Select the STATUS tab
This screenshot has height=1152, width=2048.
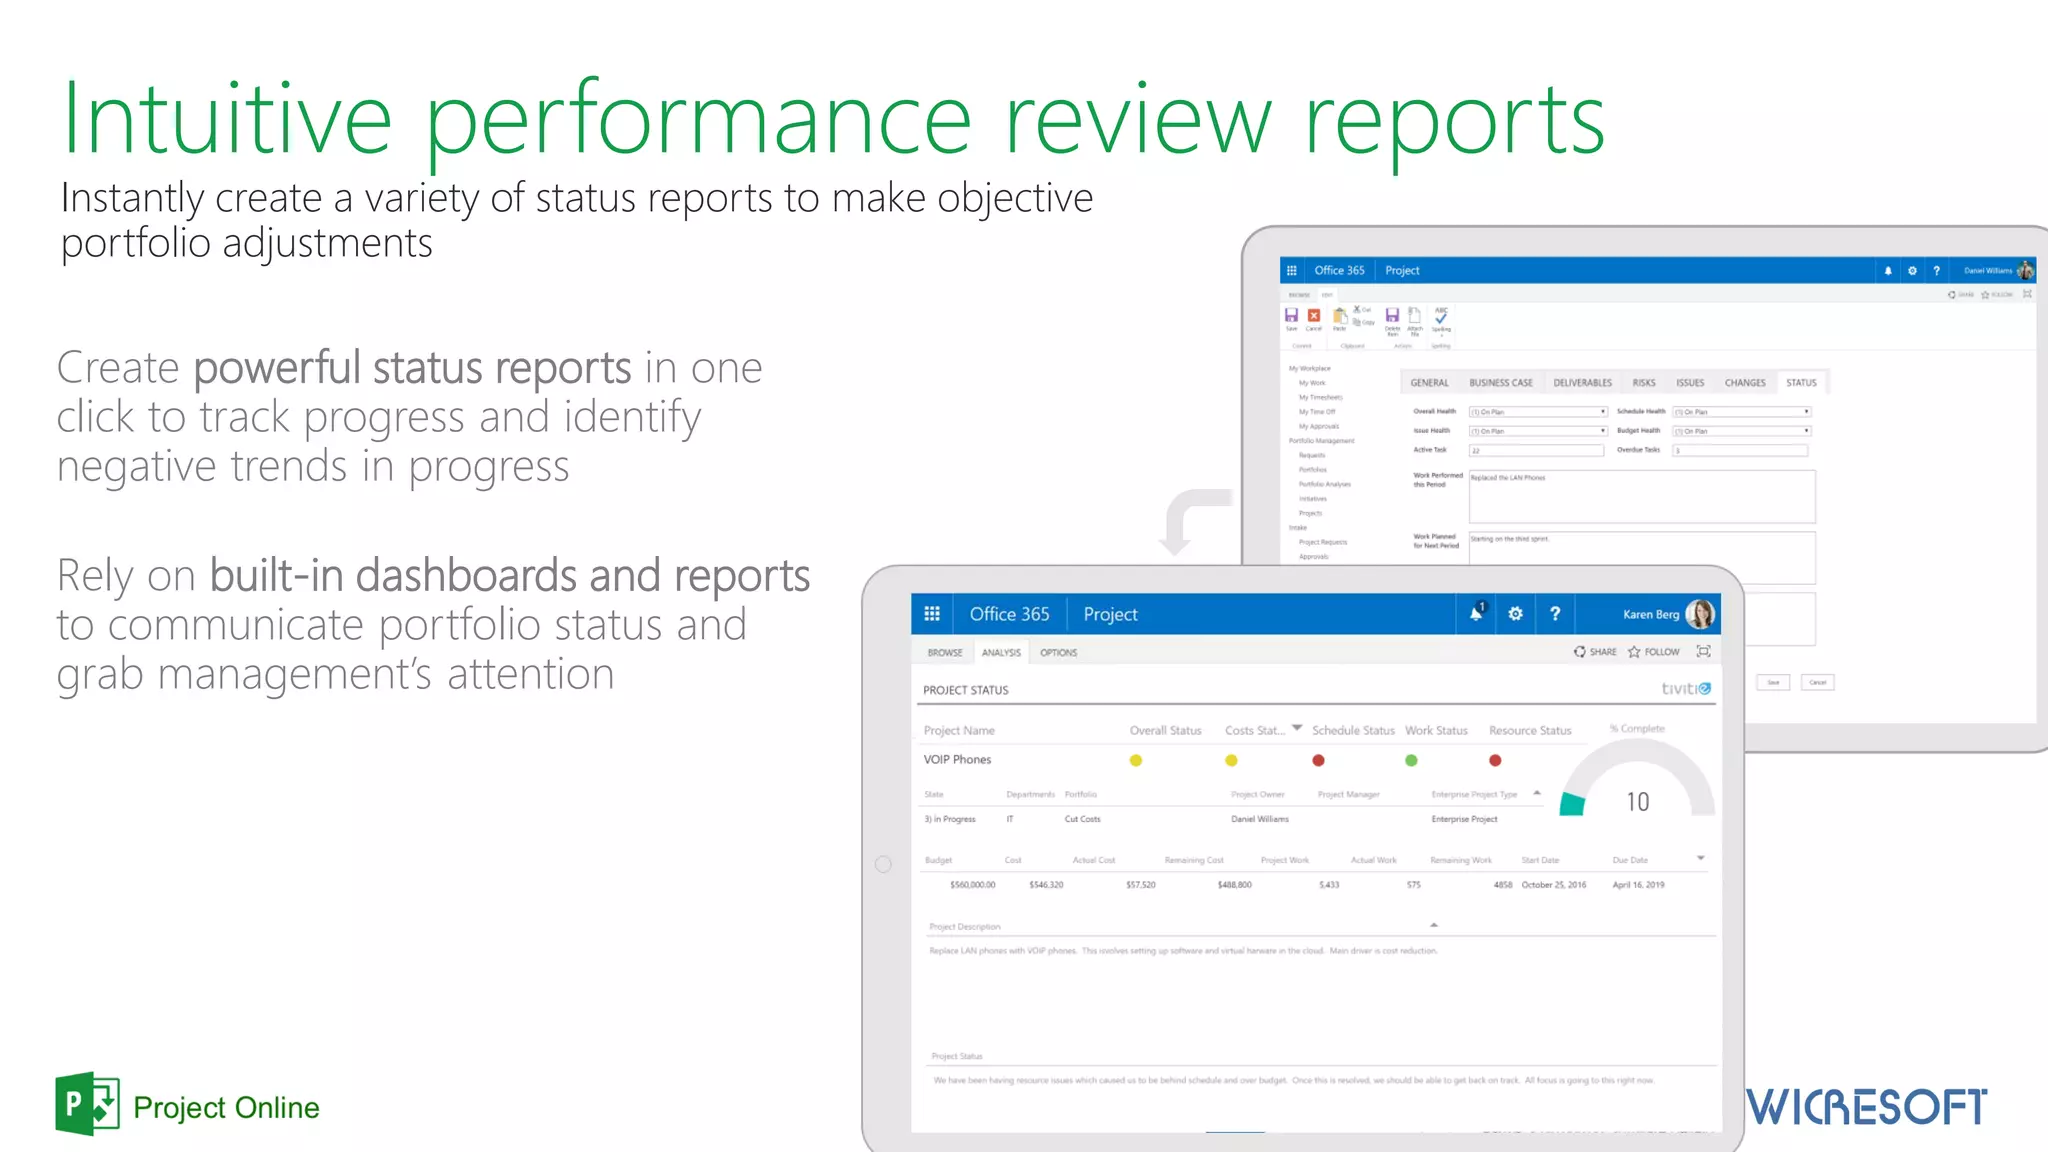(1801, 383)
